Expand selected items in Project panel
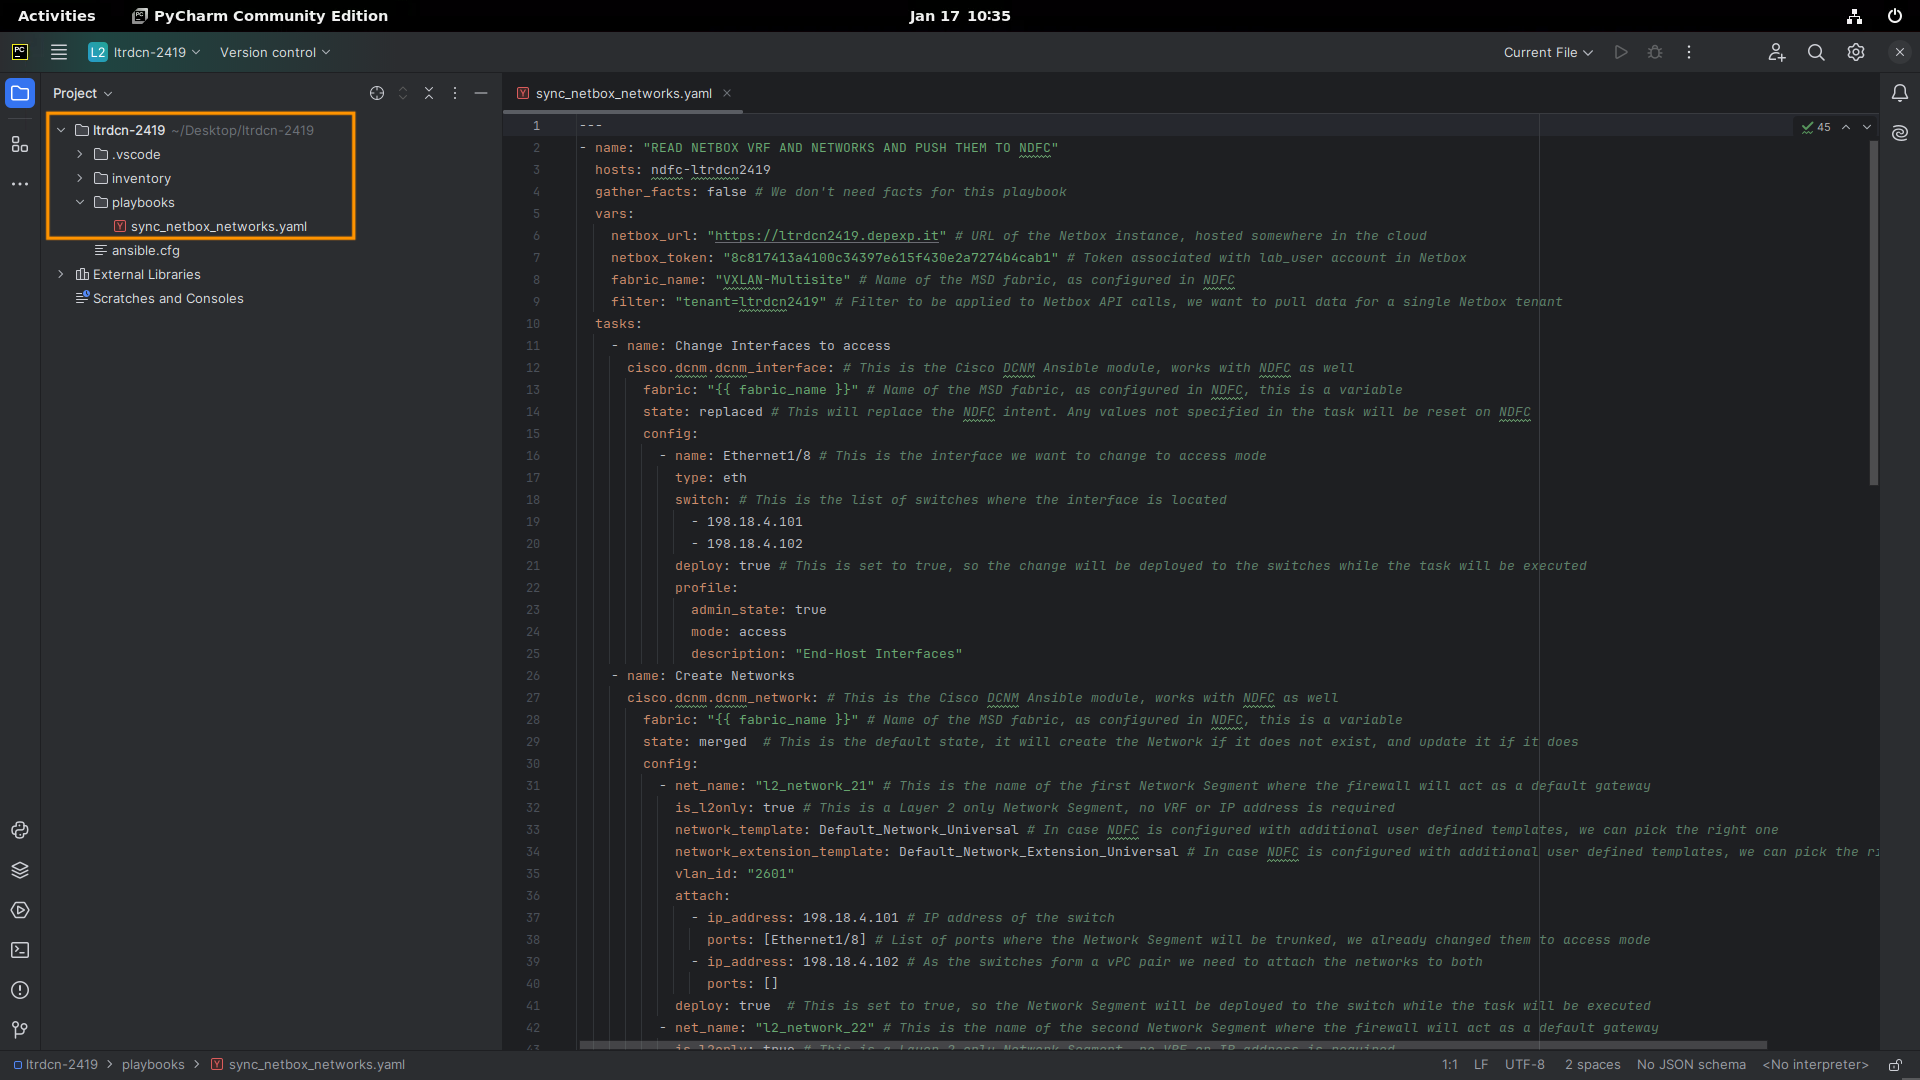1920x1080 pixels. pos(403,93)
